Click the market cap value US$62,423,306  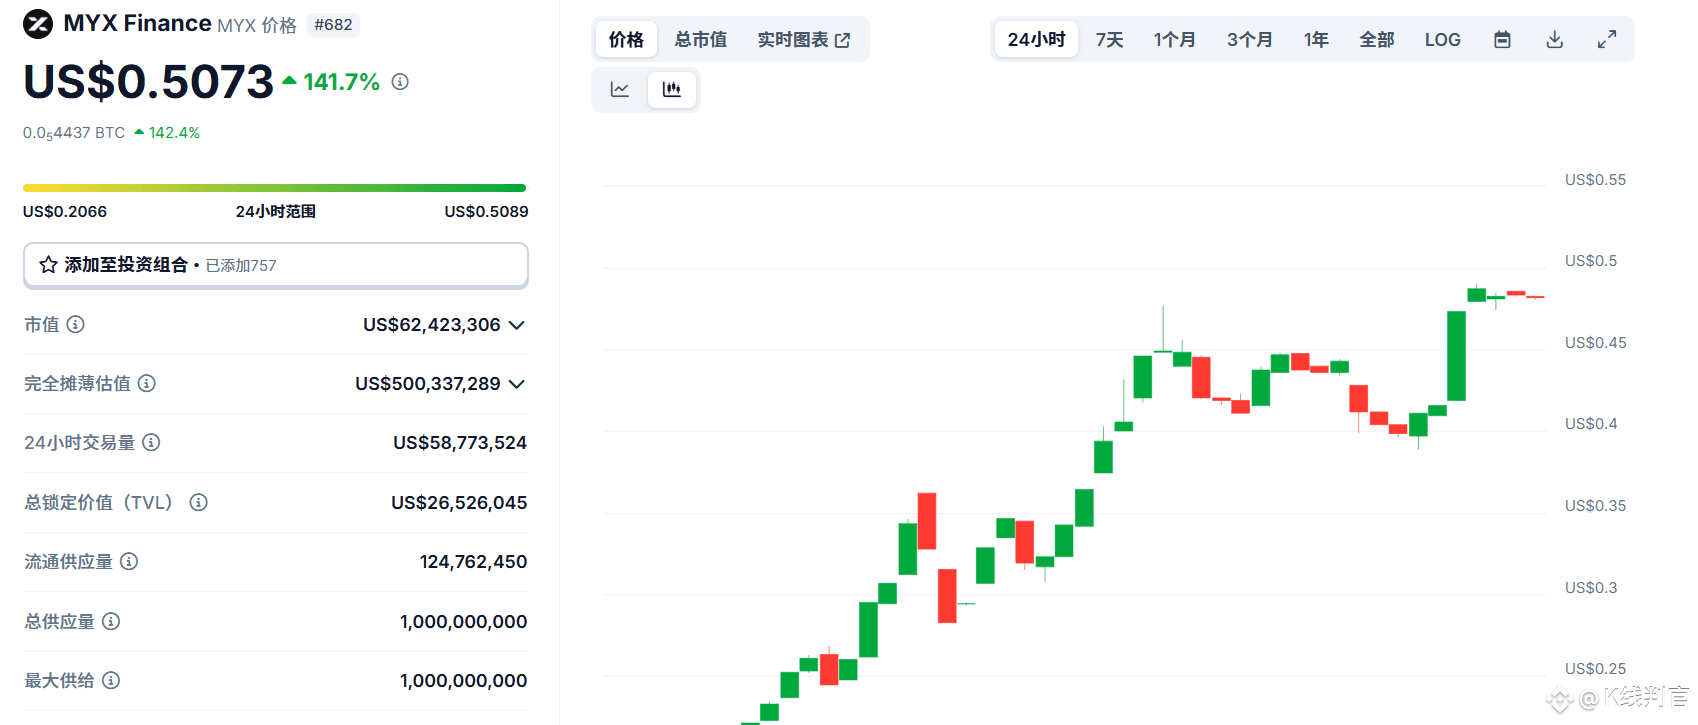432,325
